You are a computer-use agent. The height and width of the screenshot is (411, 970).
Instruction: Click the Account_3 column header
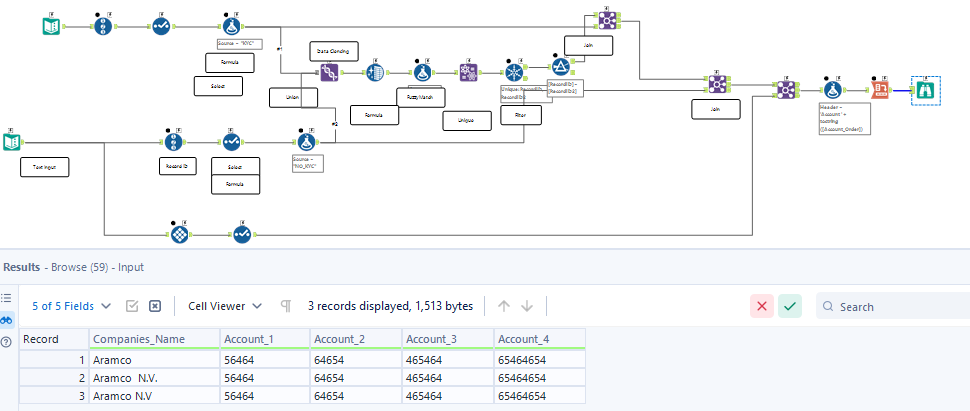[x=448, y=339]
